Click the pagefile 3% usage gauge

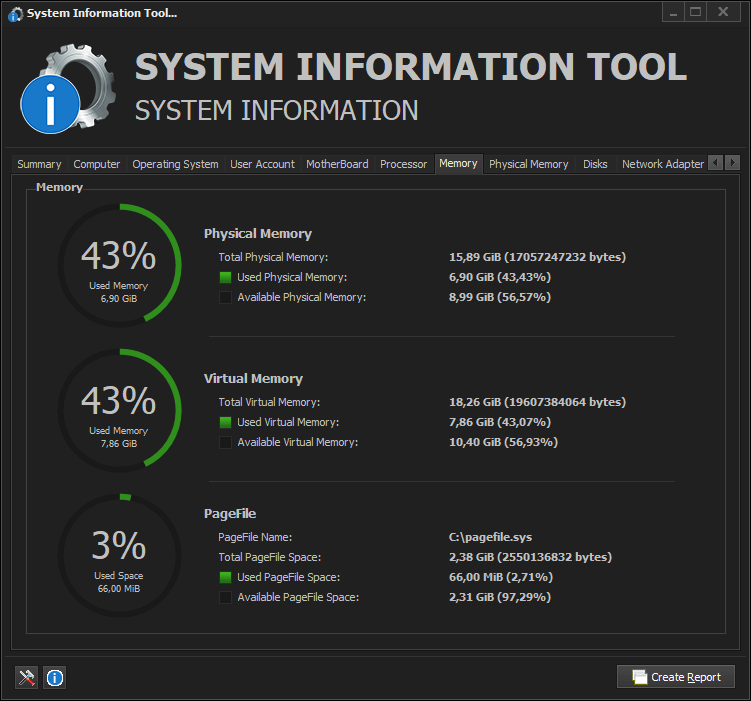tap(119, 555)
